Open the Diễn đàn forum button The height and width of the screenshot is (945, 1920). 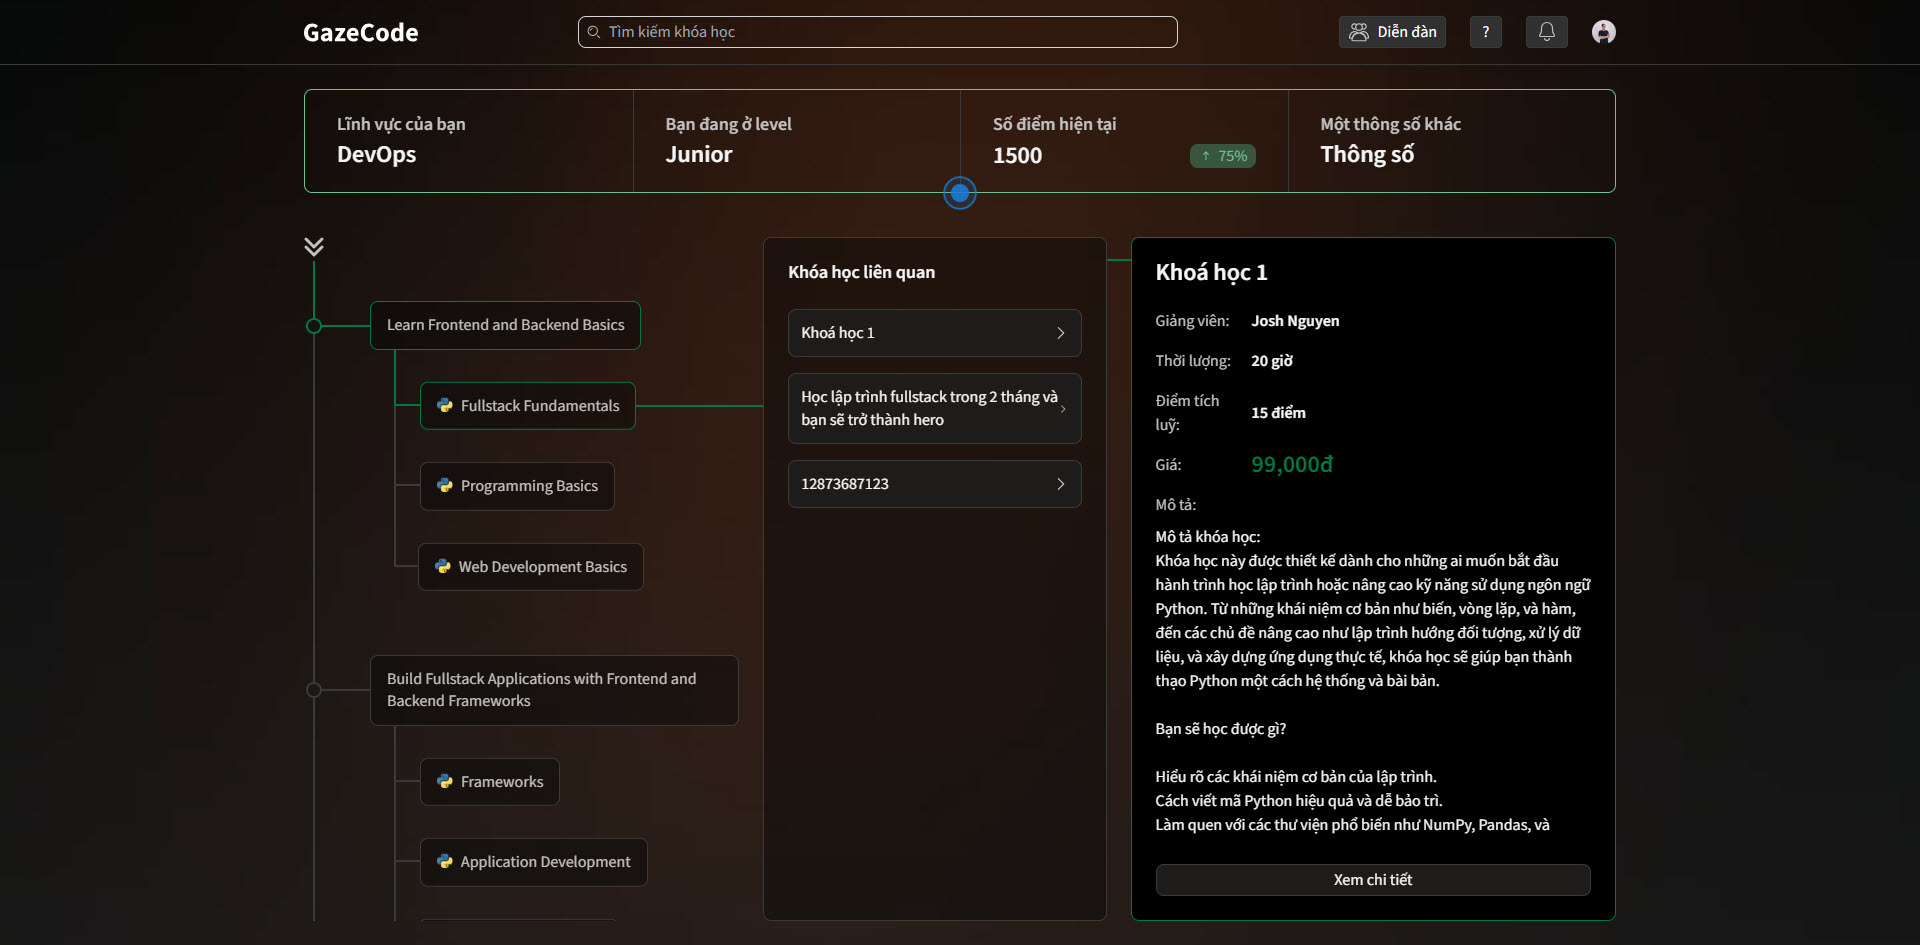pyautogui.click(x=1392, y=32)
